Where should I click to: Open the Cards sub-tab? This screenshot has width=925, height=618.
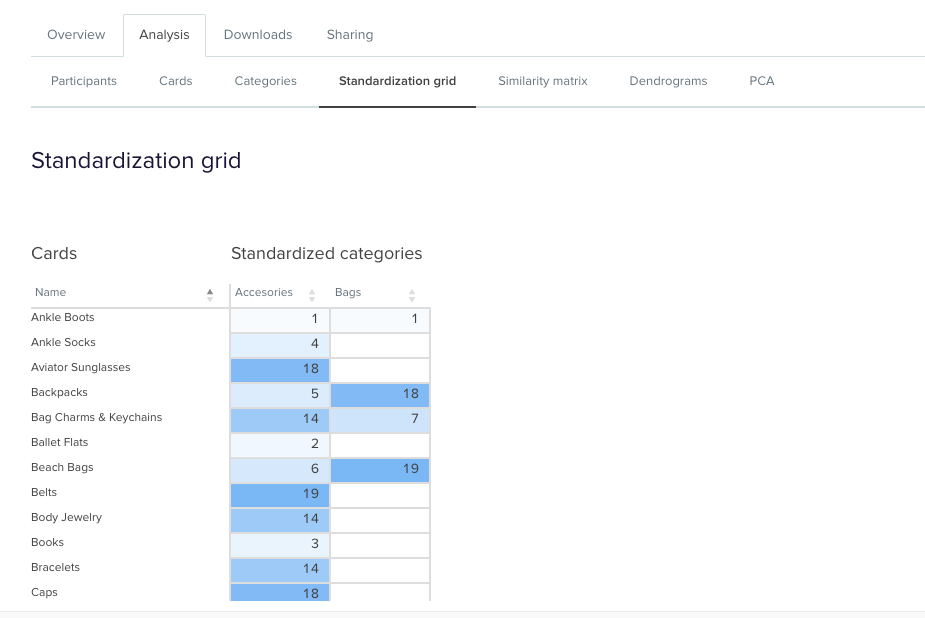click(x=176, y=81)
